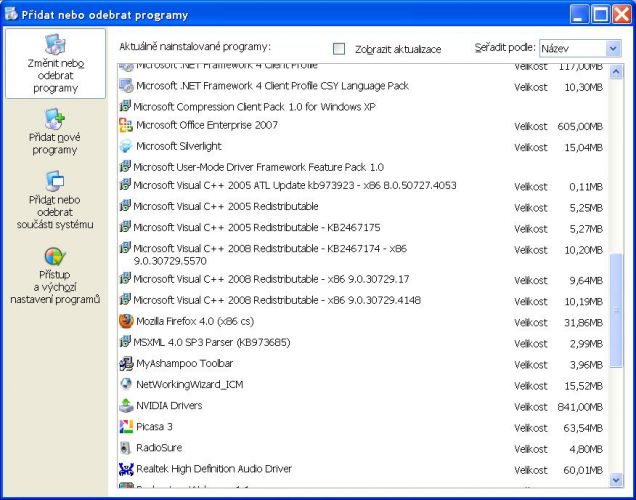Image resolution: width=636 pixels, height=500 pixels.
Task: Close the Přidat nebo odebrat programy window
Action: point(622,14)
